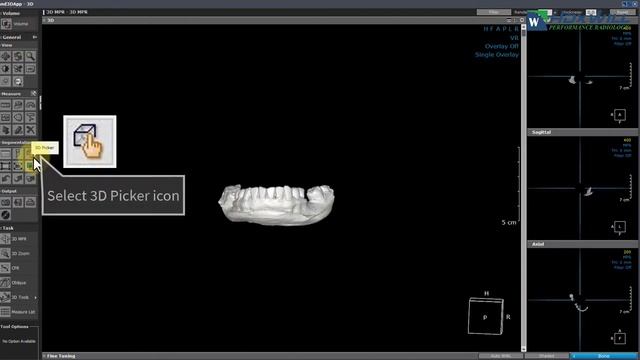640x360 pixels.
Task: Select the scissors cut tool in View
Action: [x=18, y=69]
